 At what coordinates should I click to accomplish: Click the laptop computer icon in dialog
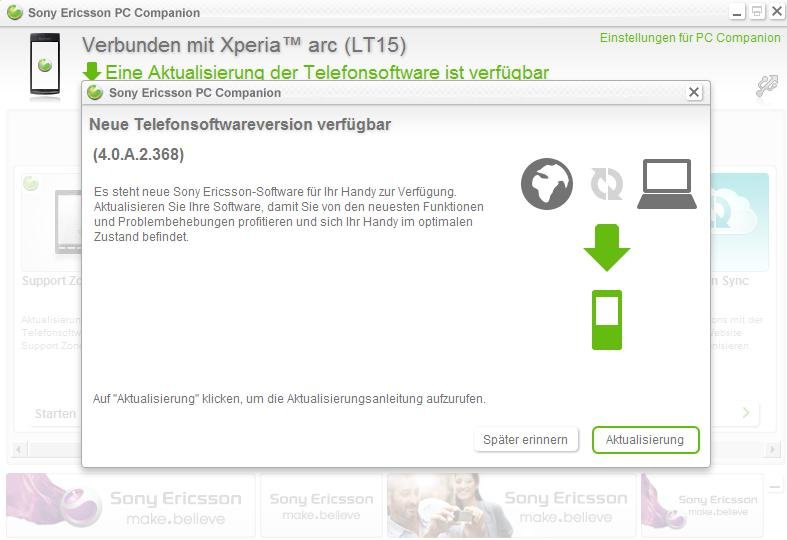(667, 184)
